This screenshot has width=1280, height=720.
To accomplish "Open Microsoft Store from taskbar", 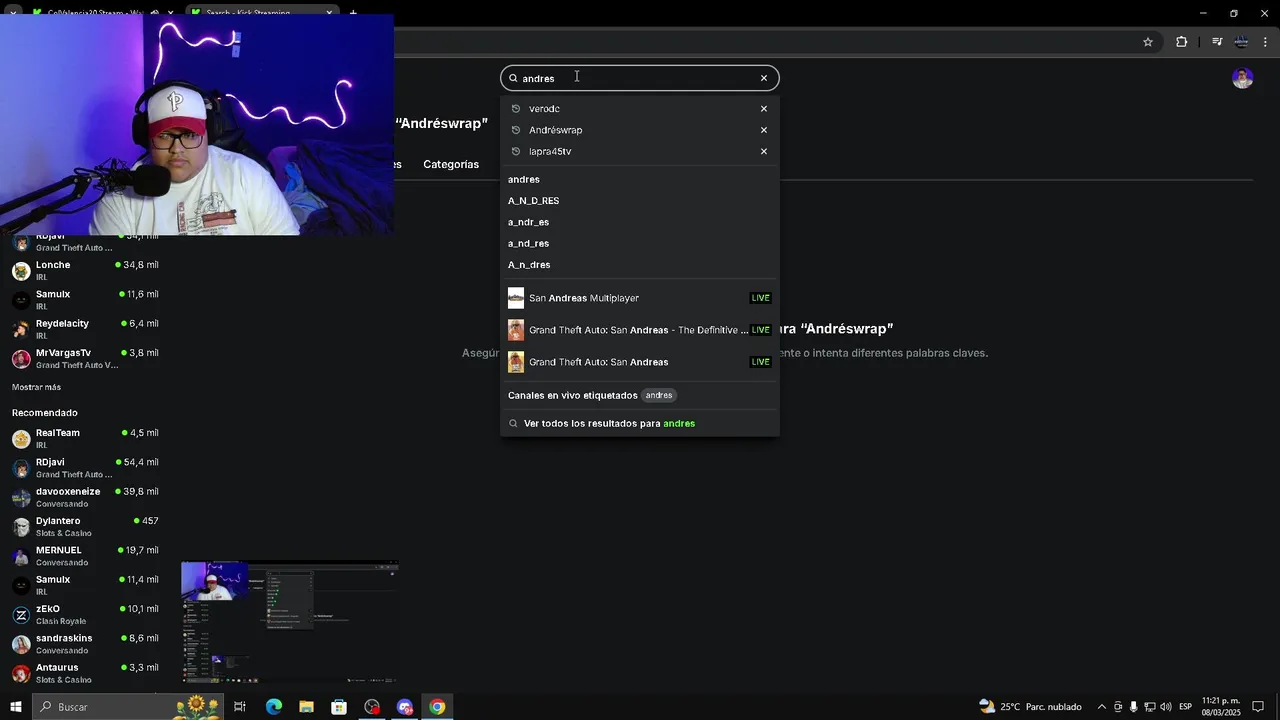I will (339, 707).
